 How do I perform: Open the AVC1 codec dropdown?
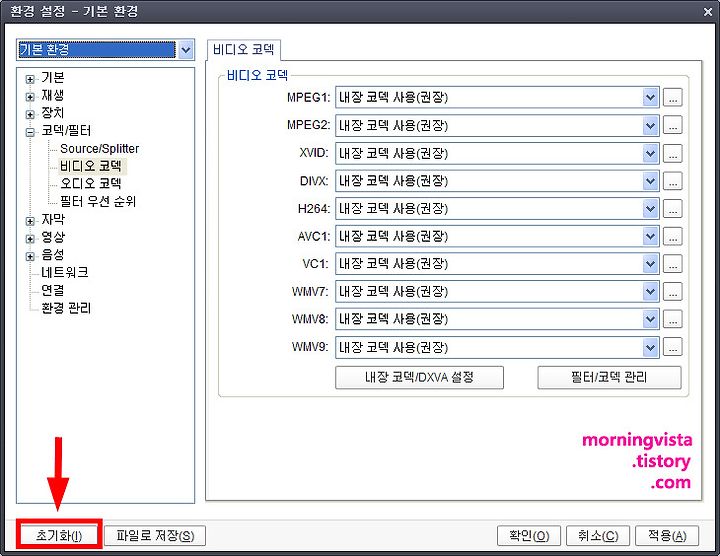pos(497,236)
